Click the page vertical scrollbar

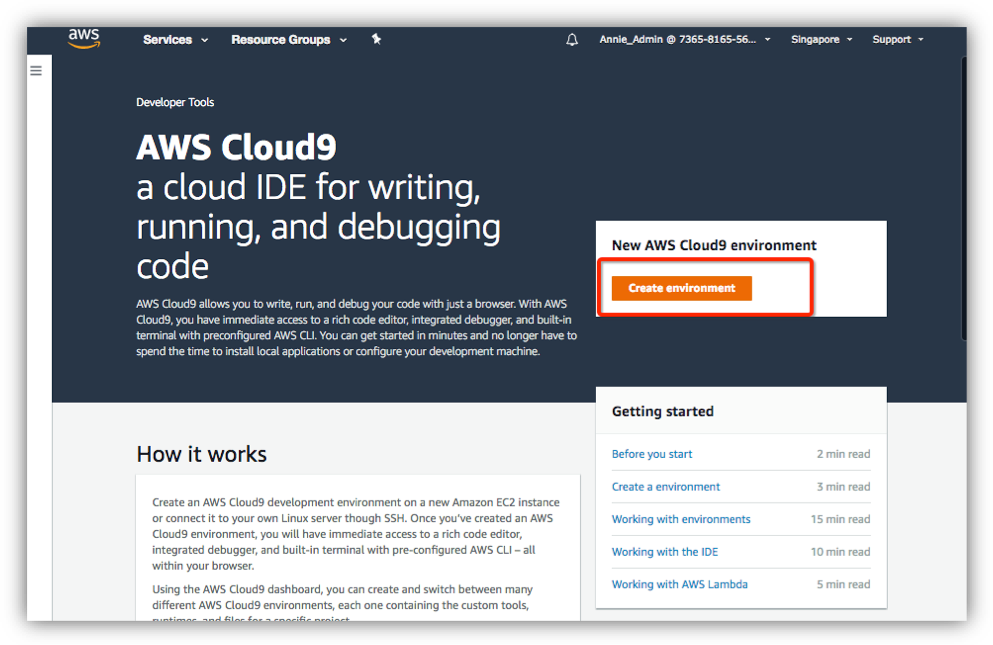(963, 198)
